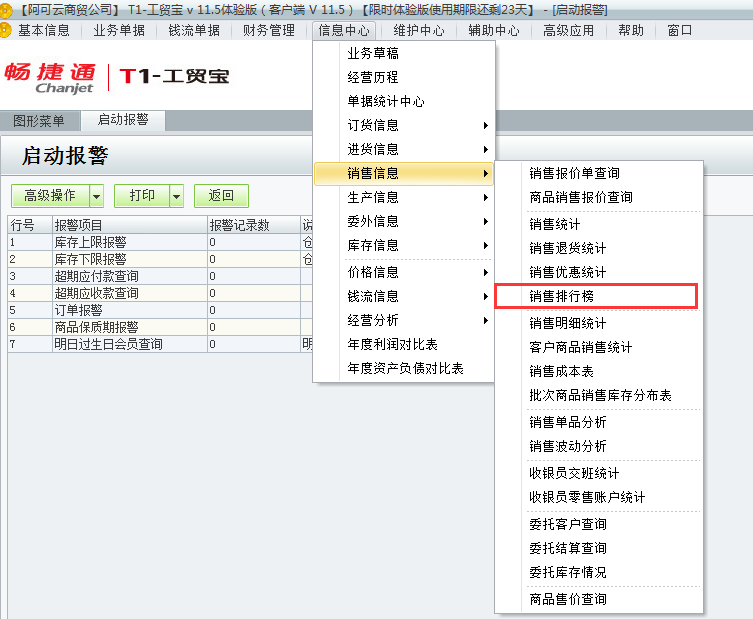The height and width of the screenshot is (619, 753).
Task: Expand the 委外信息 submenu
Action: [403, 221]
